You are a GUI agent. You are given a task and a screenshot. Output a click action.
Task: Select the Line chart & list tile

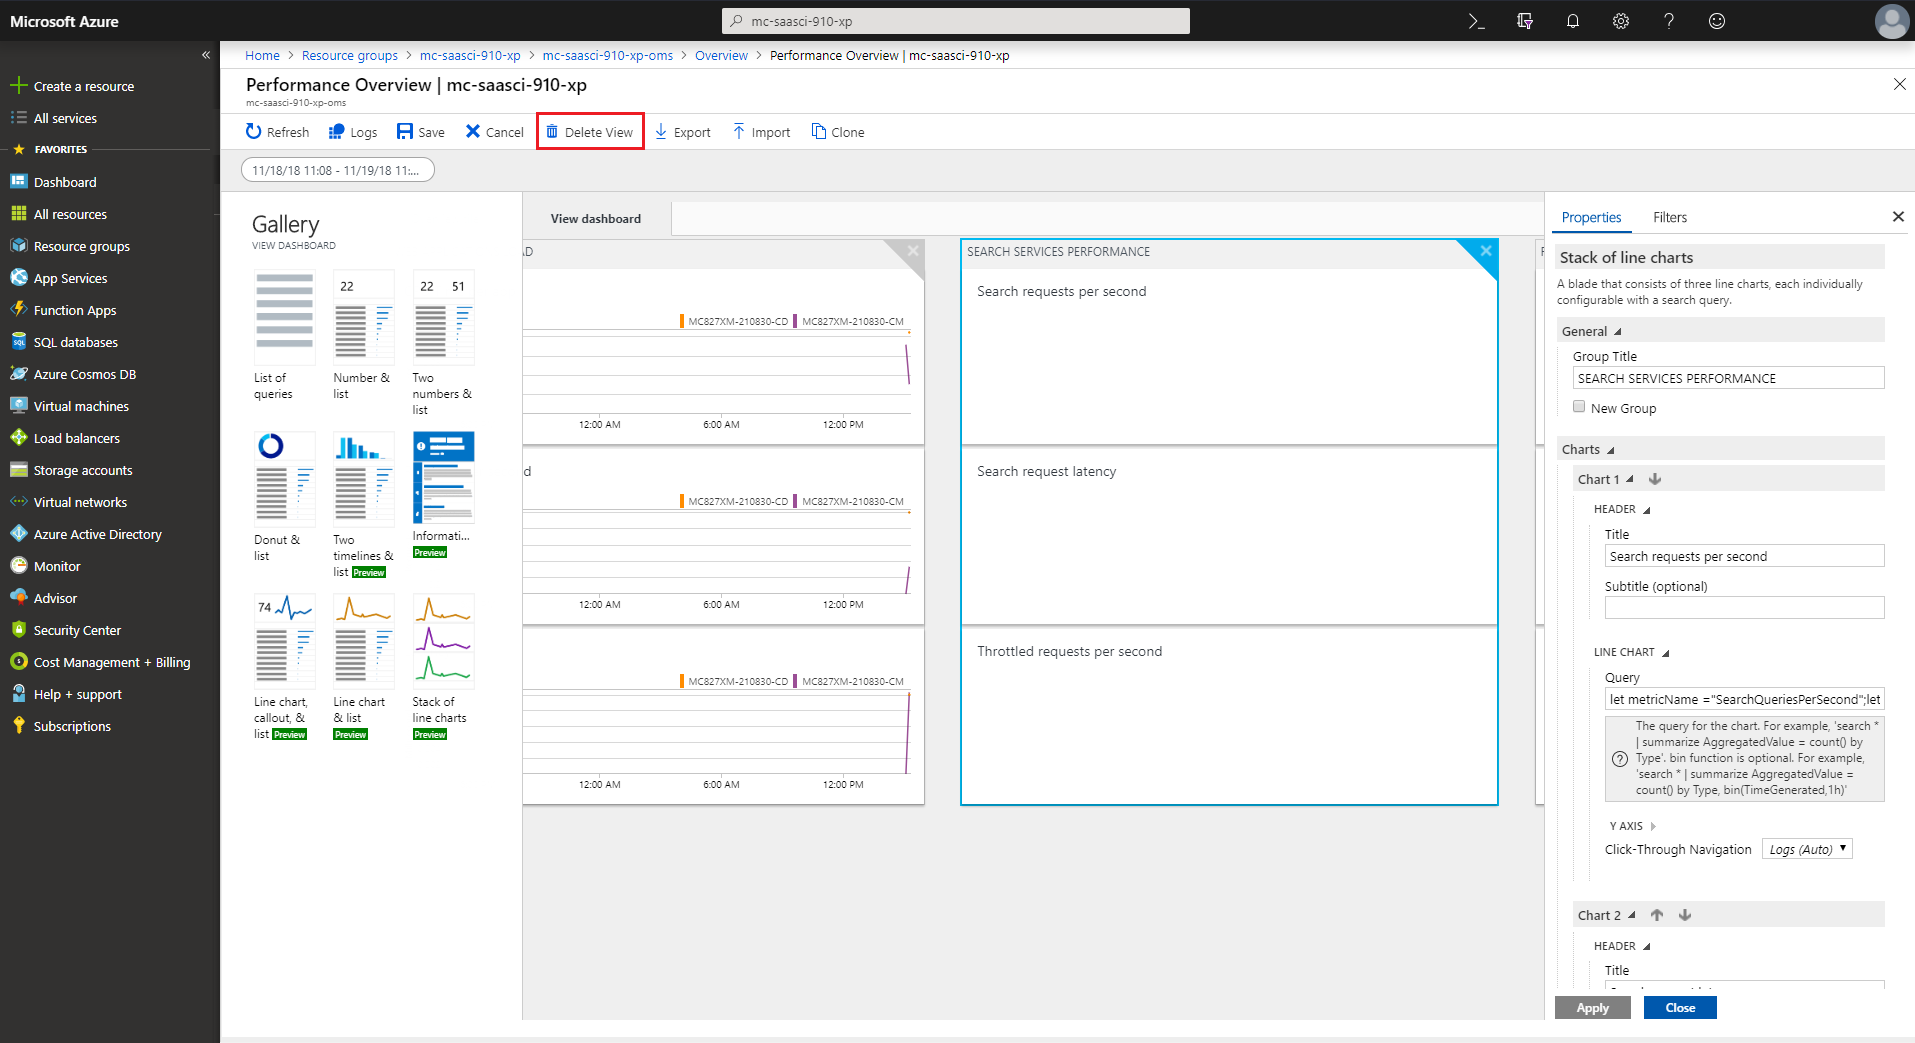point(363,667)
